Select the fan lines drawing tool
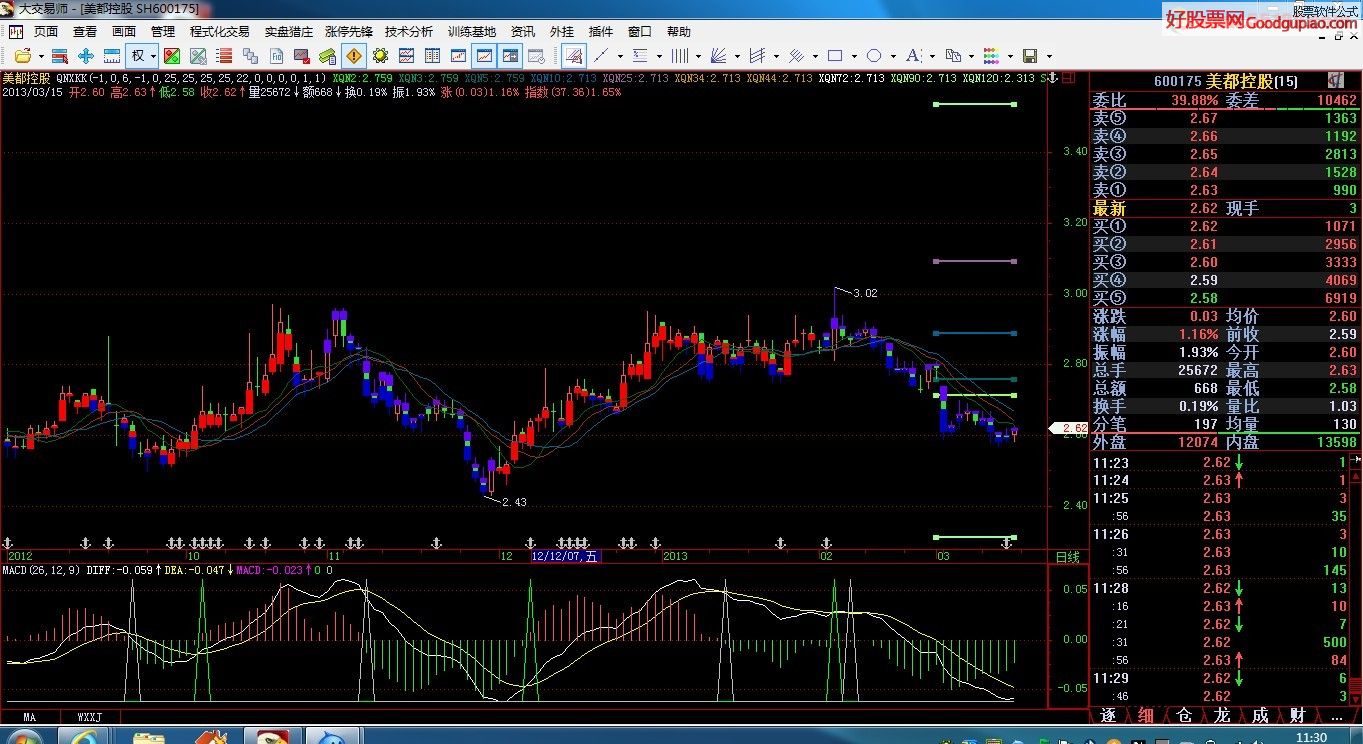The width and height of the screenshot is (1363, 744). [718, 56]
